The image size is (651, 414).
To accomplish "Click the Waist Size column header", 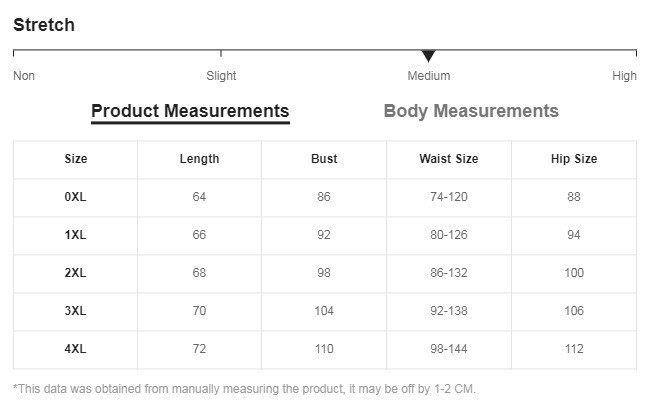I will coord(448,159).
